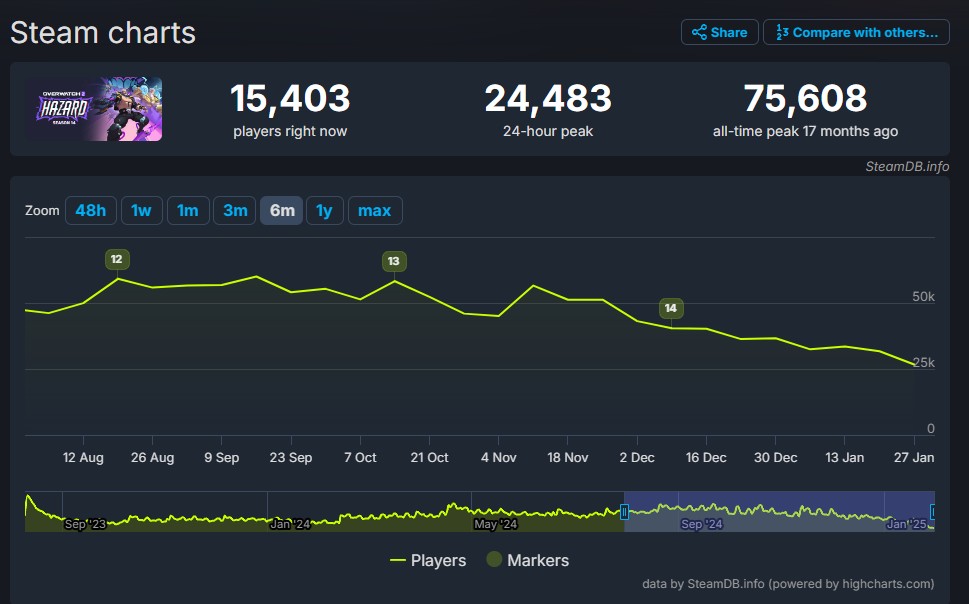Screen dimensions: 969x604
Task: Choose the 6m zoom button
Action: 281,210
